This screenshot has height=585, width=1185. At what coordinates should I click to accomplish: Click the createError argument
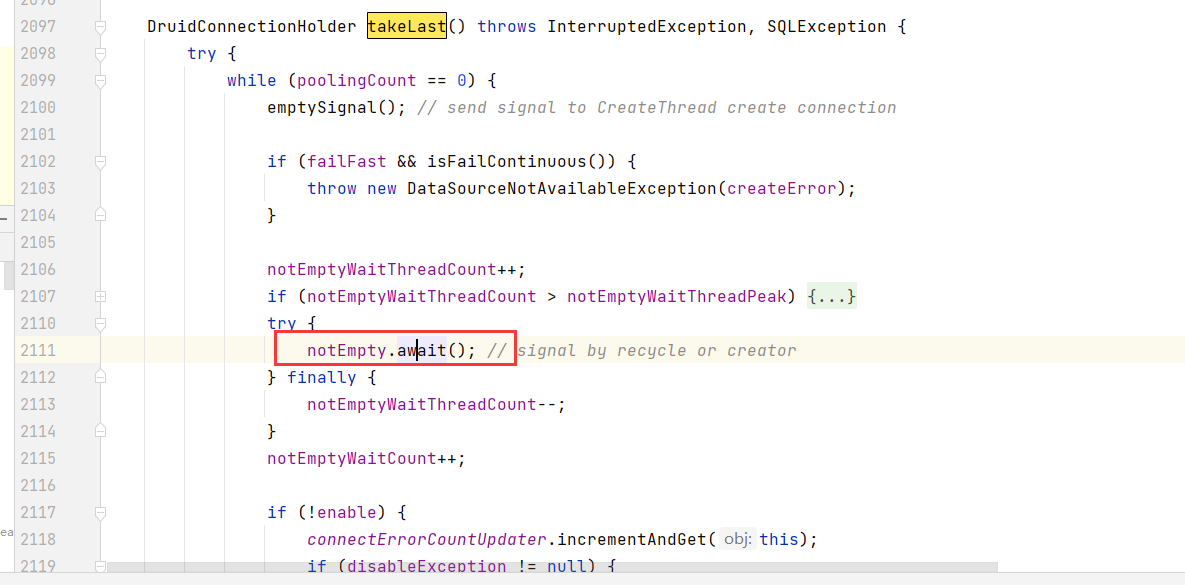coord(781,188)
